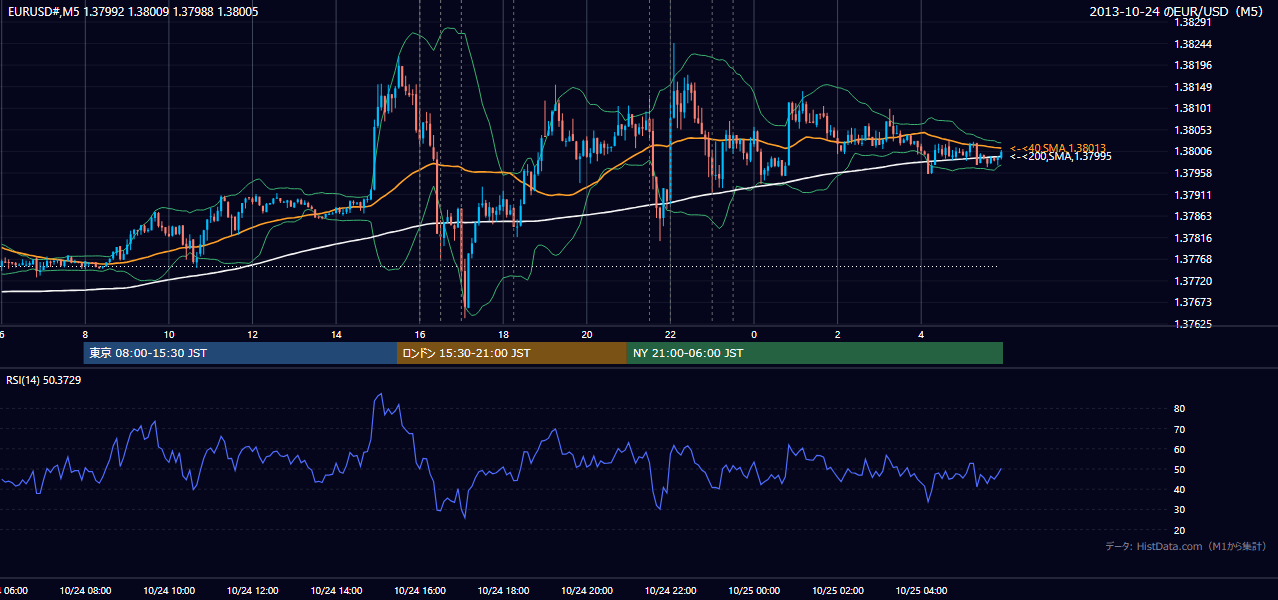Image resolution: width=1278 pixels, height=600 pixels.
Task: Click price axis value 1.37625
Action: (1192, 324)
